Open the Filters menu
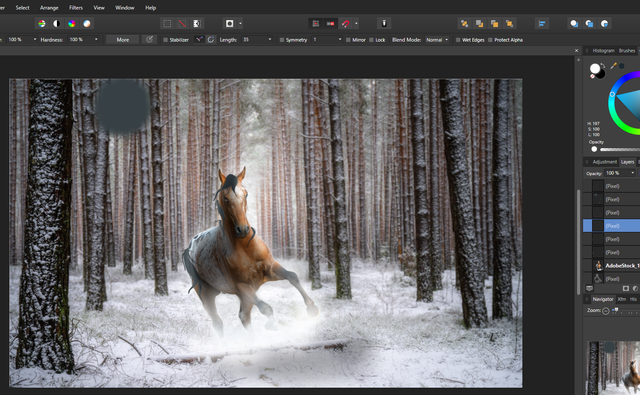 pos(76,8)
